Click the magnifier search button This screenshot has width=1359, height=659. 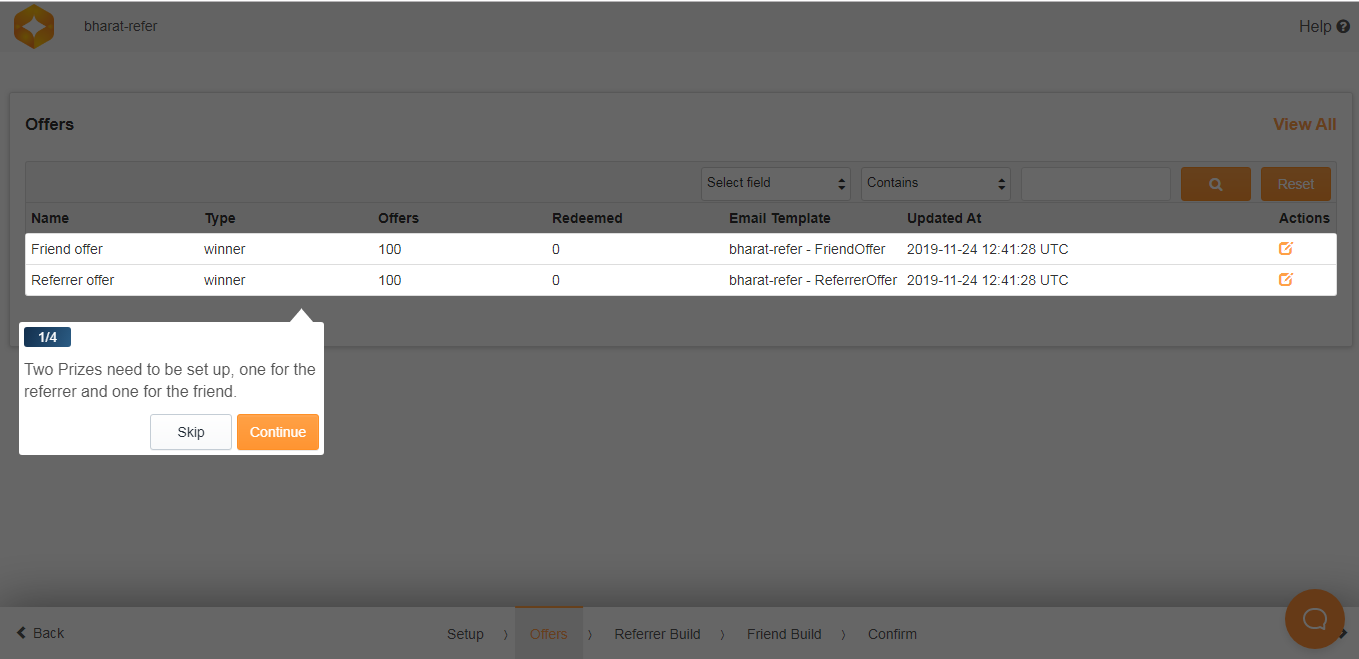click(1215, 184)
